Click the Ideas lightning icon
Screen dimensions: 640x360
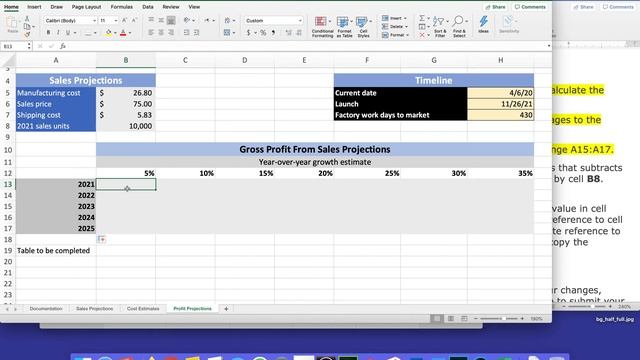[x=484, y=24]
